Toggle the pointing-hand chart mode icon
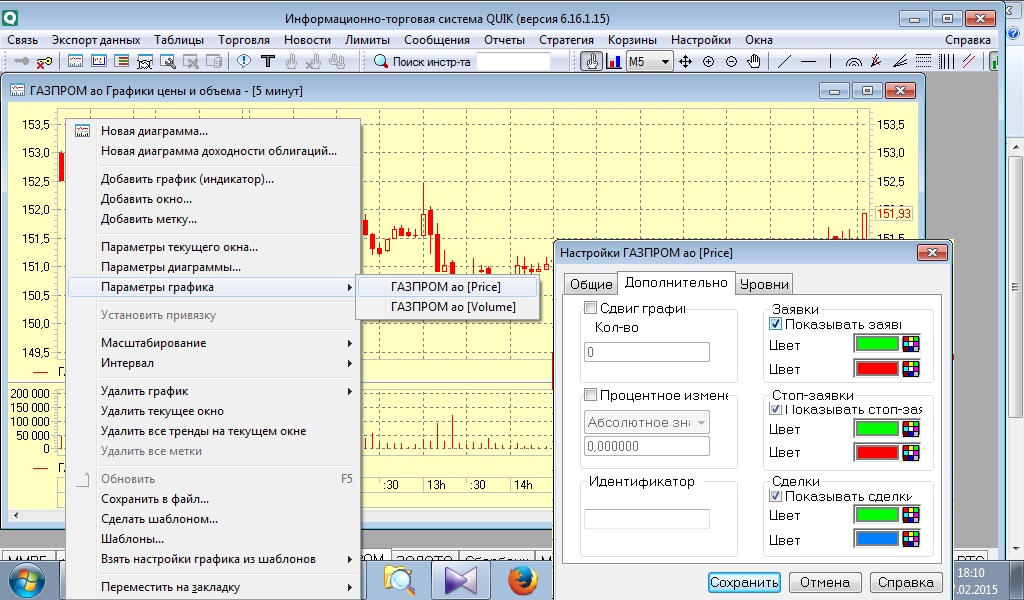 tap(592, 61)
